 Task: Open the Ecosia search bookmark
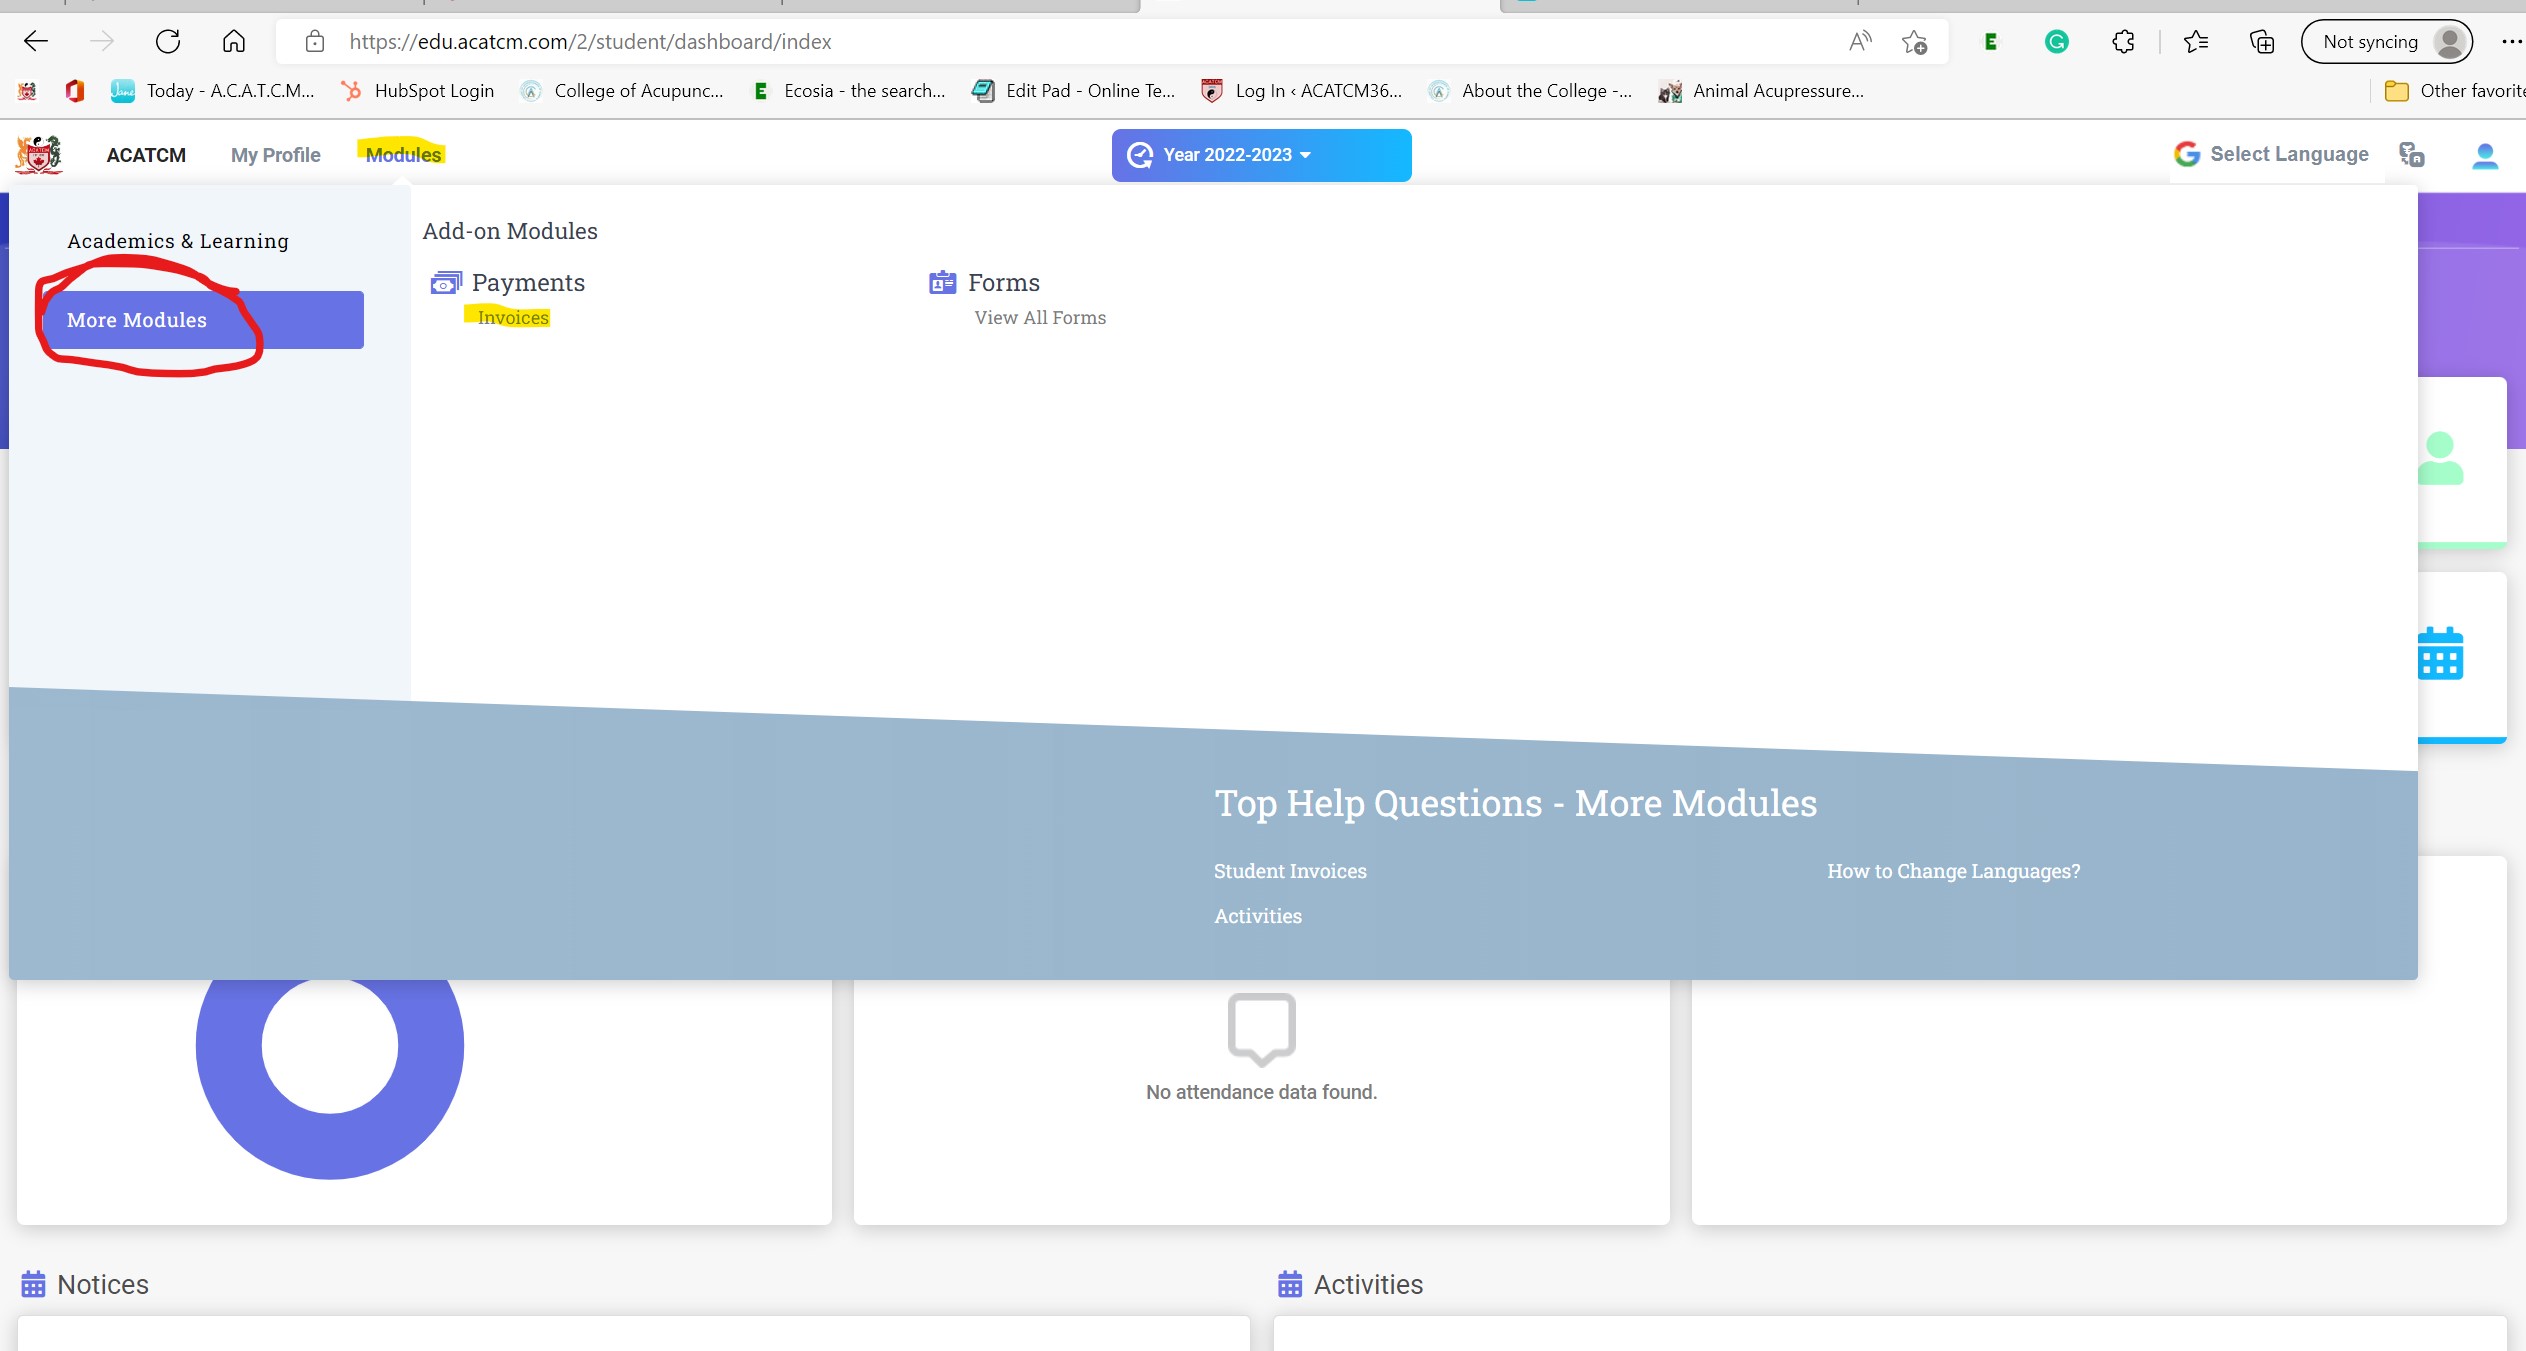click(848, 91)
